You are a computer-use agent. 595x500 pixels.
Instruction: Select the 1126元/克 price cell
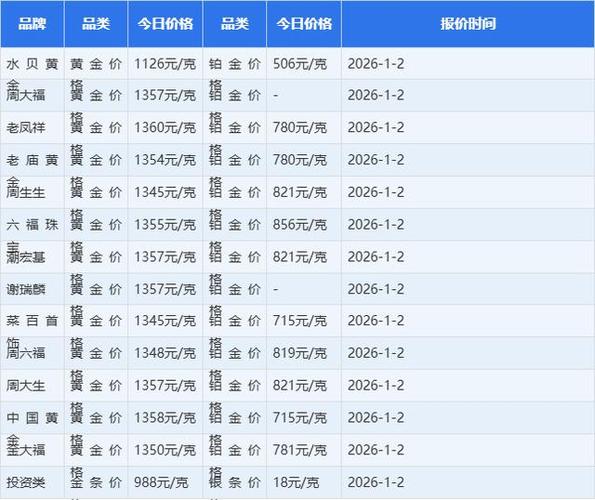point(165,64)
